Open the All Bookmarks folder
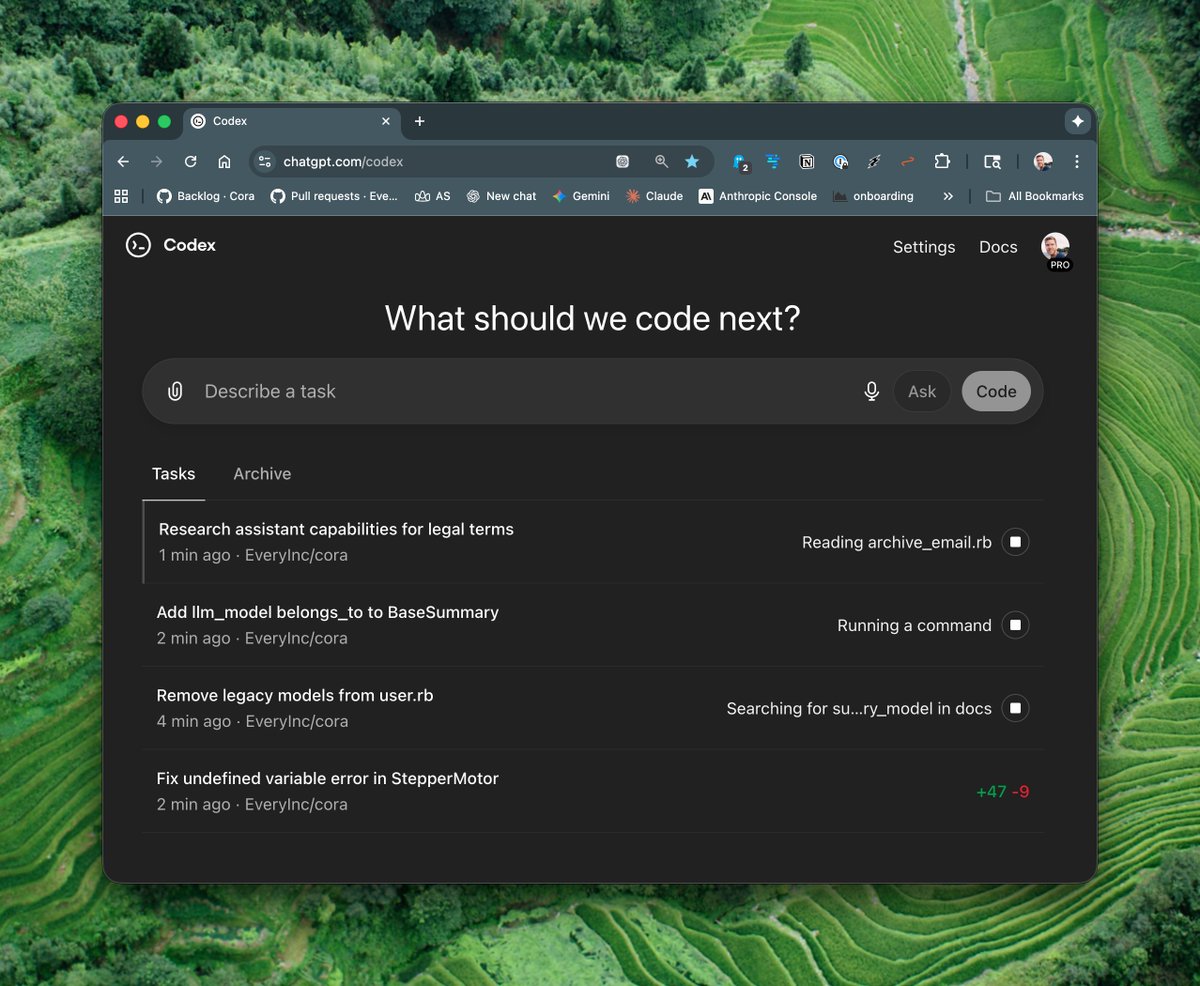 point(1034,196)
